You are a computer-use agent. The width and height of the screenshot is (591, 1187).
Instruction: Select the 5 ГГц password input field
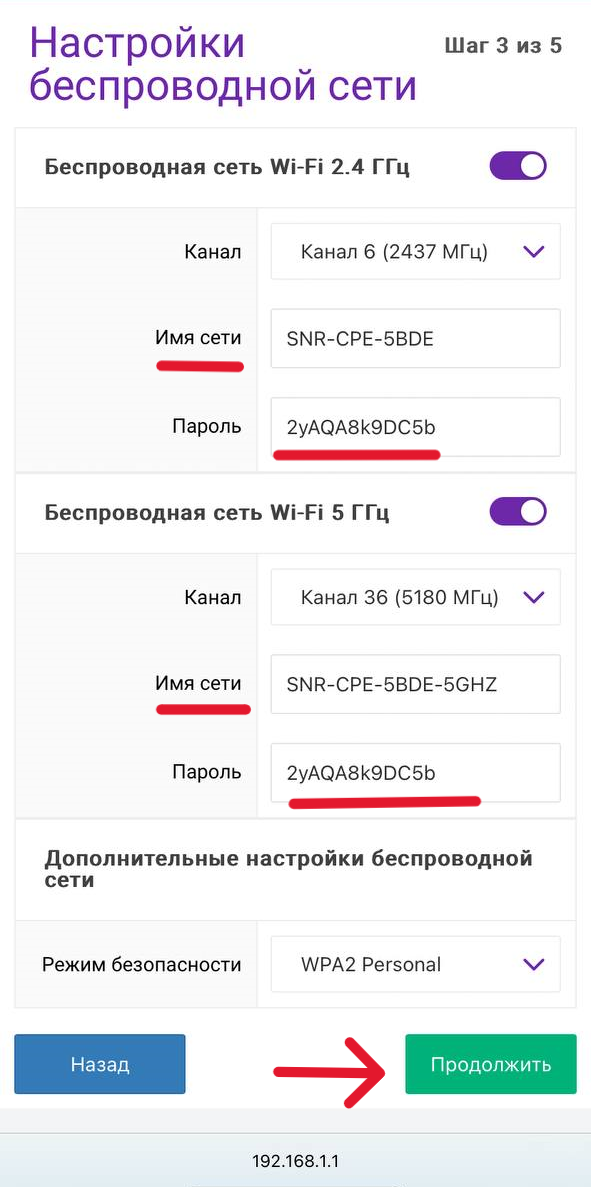[x=415, y=773]
